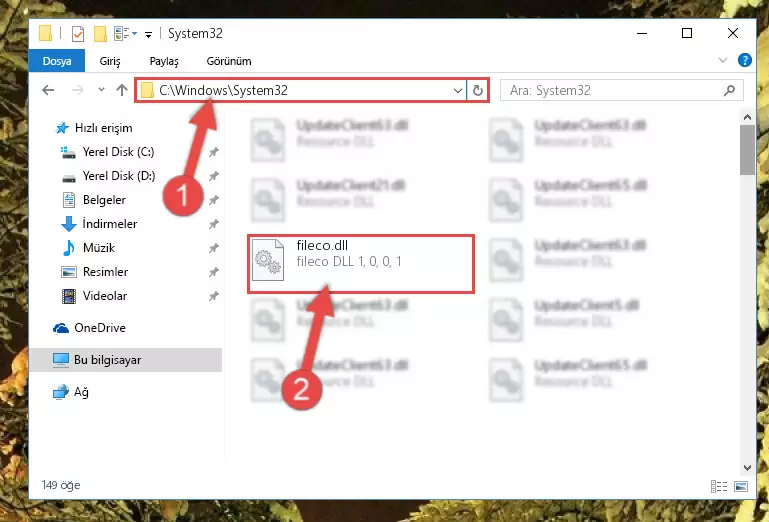The width and height of the screenshot is (769, 522).
Task: Click the search magnifier icon
Action: (729, 90)
